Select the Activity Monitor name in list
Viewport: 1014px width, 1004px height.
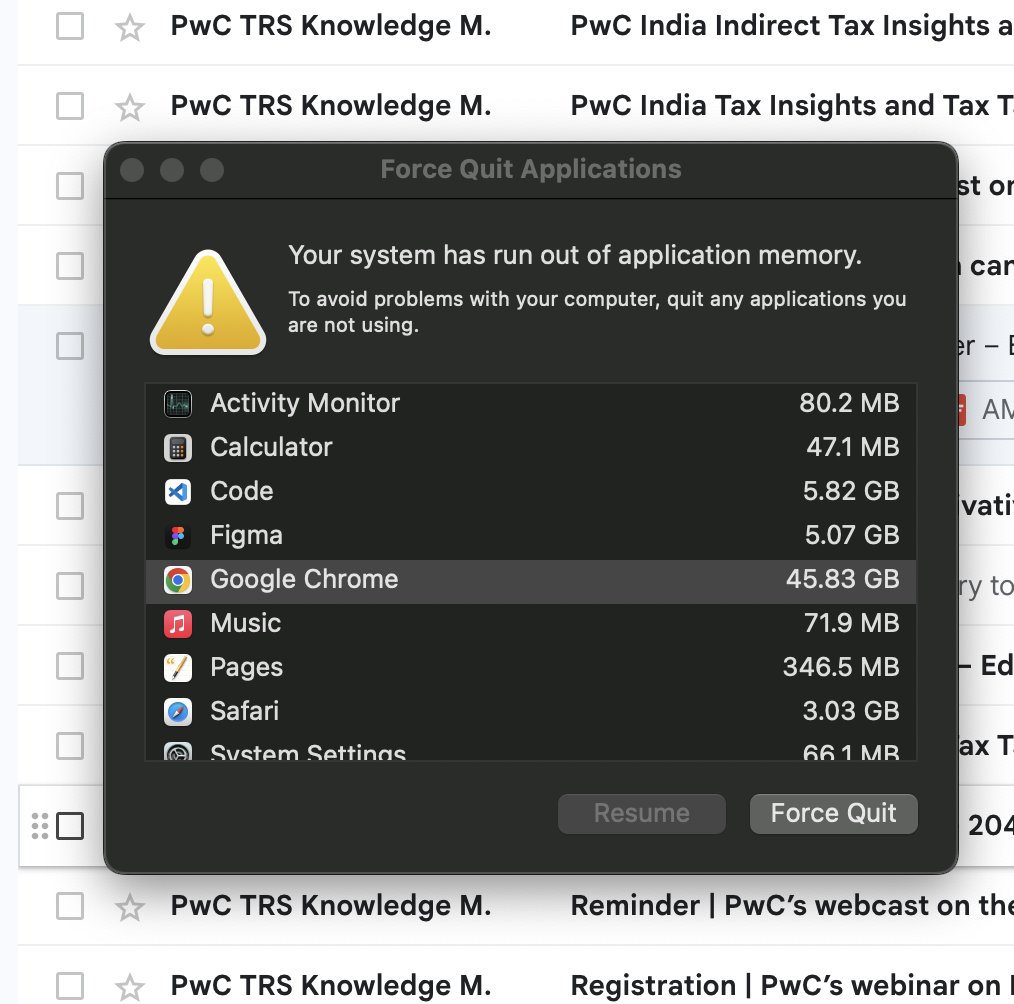[x=305, y=403]
